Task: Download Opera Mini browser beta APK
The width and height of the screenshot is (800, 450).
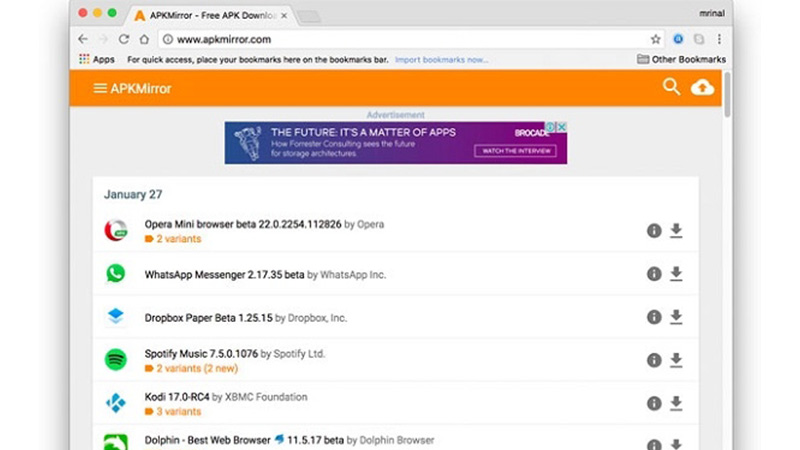Action: coord(676,231)
